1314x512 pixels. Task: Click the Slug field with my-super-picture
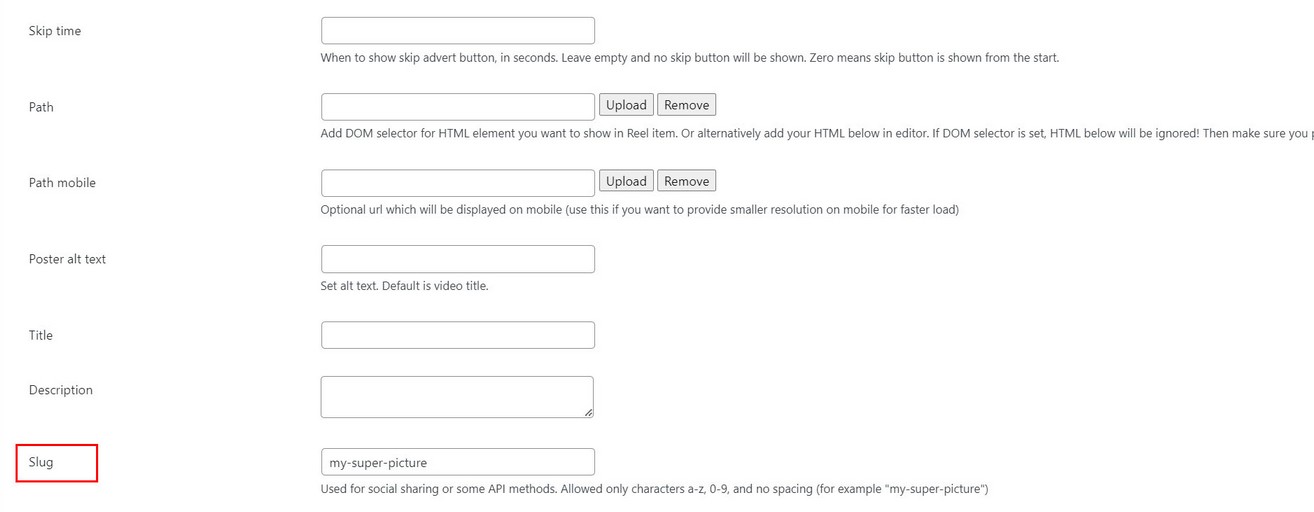click(x=457, y=462)
